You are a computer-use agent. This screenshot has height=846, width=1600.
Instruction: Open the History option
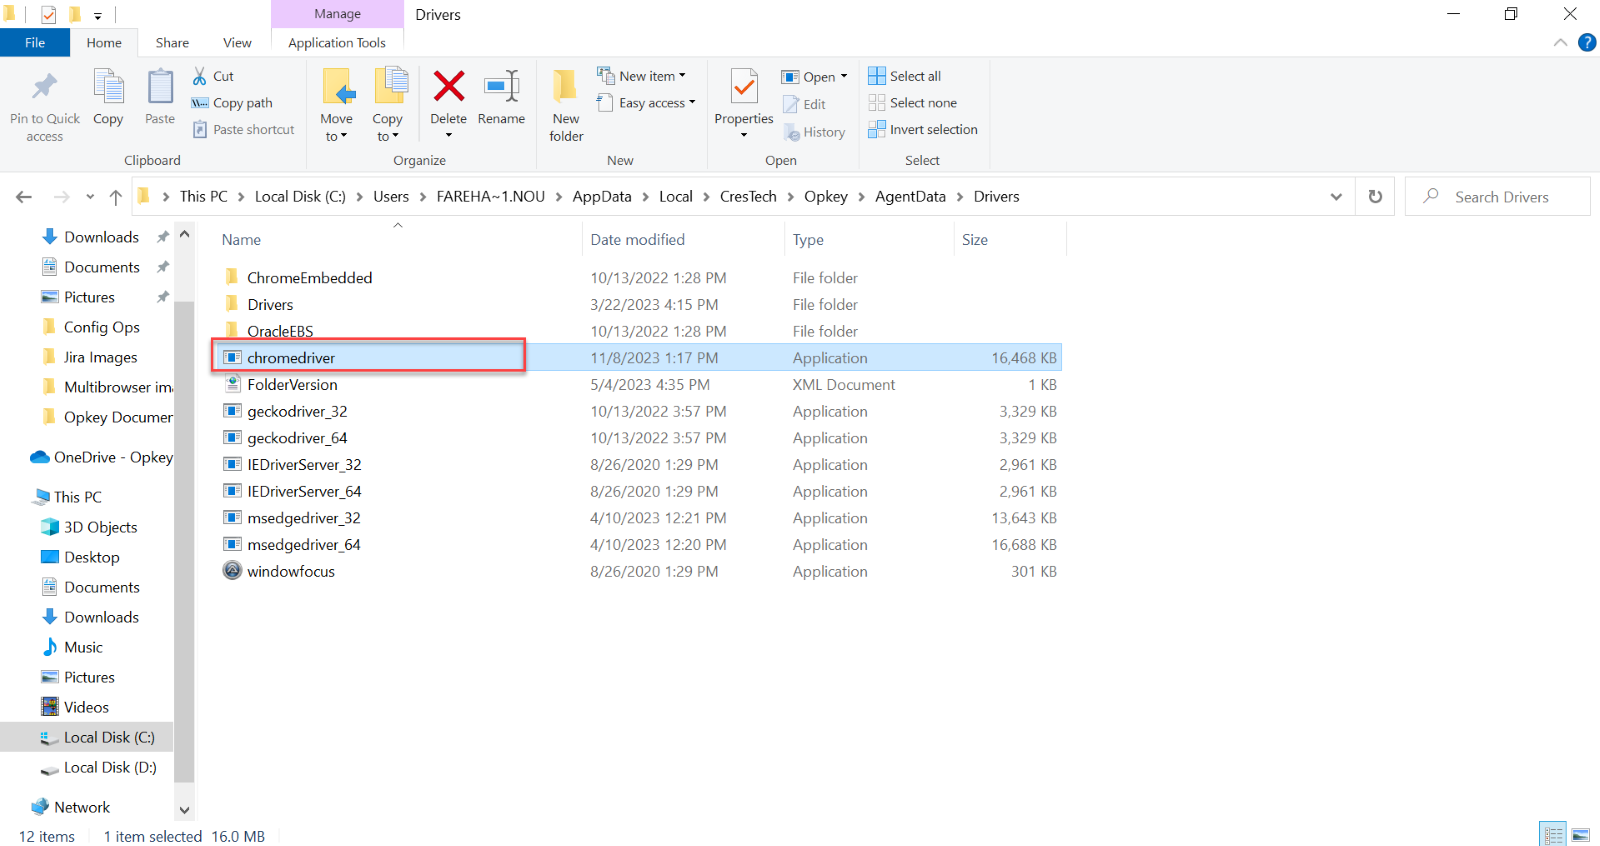pyautogui.click(x=815, y=132)
